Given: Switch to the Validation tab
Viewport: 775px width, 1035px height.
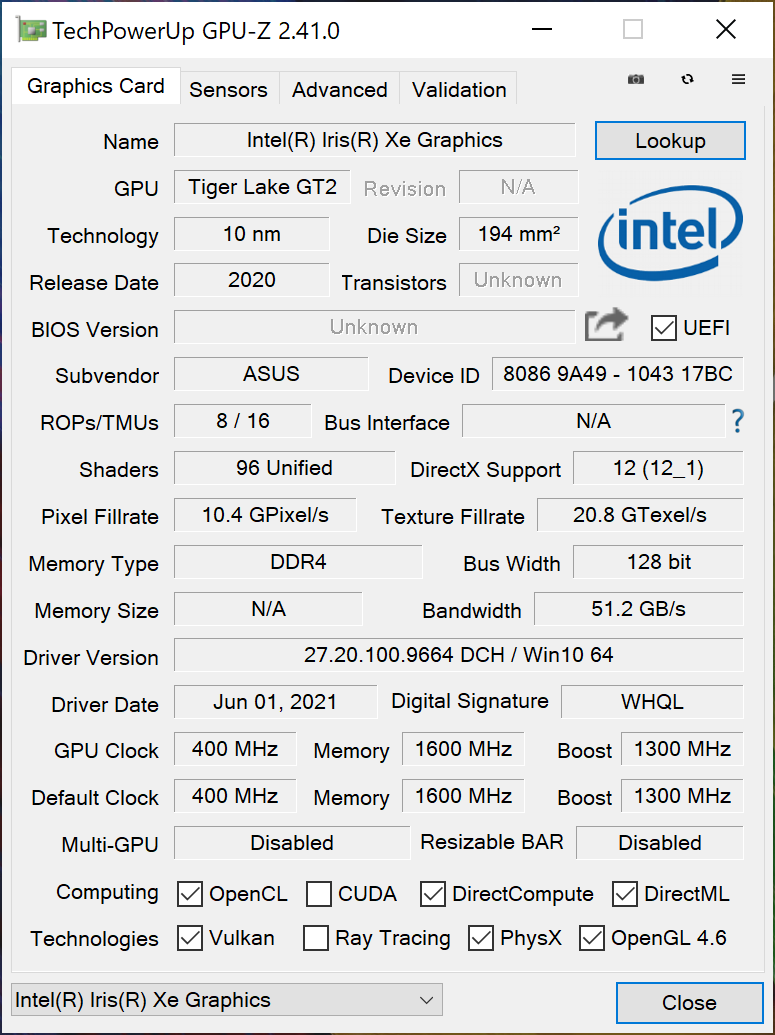Looking at the screenshot, I should coord(459,89).
